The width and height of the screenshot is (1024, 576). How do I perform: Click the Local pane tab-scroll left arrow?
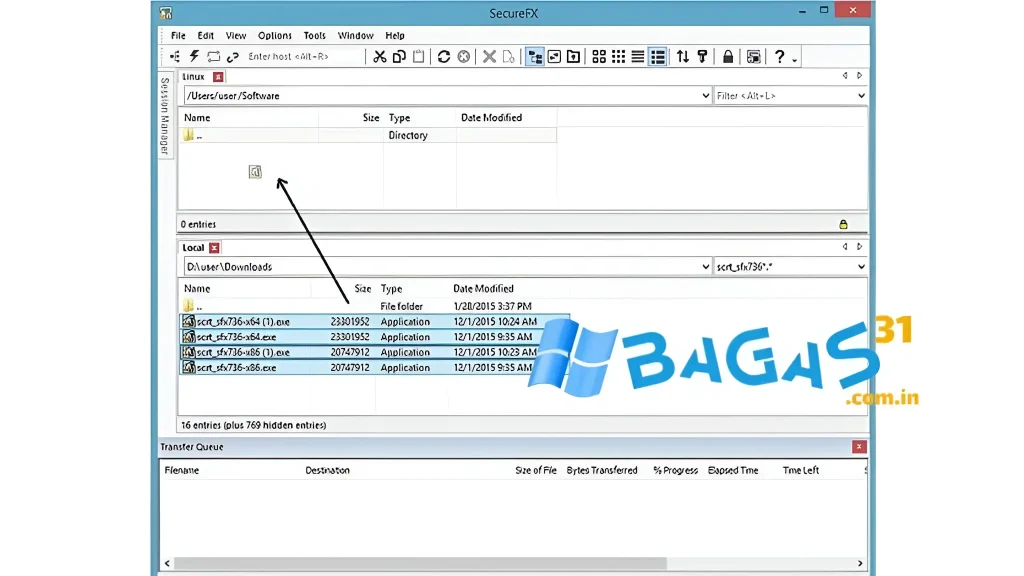click(845, 247)
